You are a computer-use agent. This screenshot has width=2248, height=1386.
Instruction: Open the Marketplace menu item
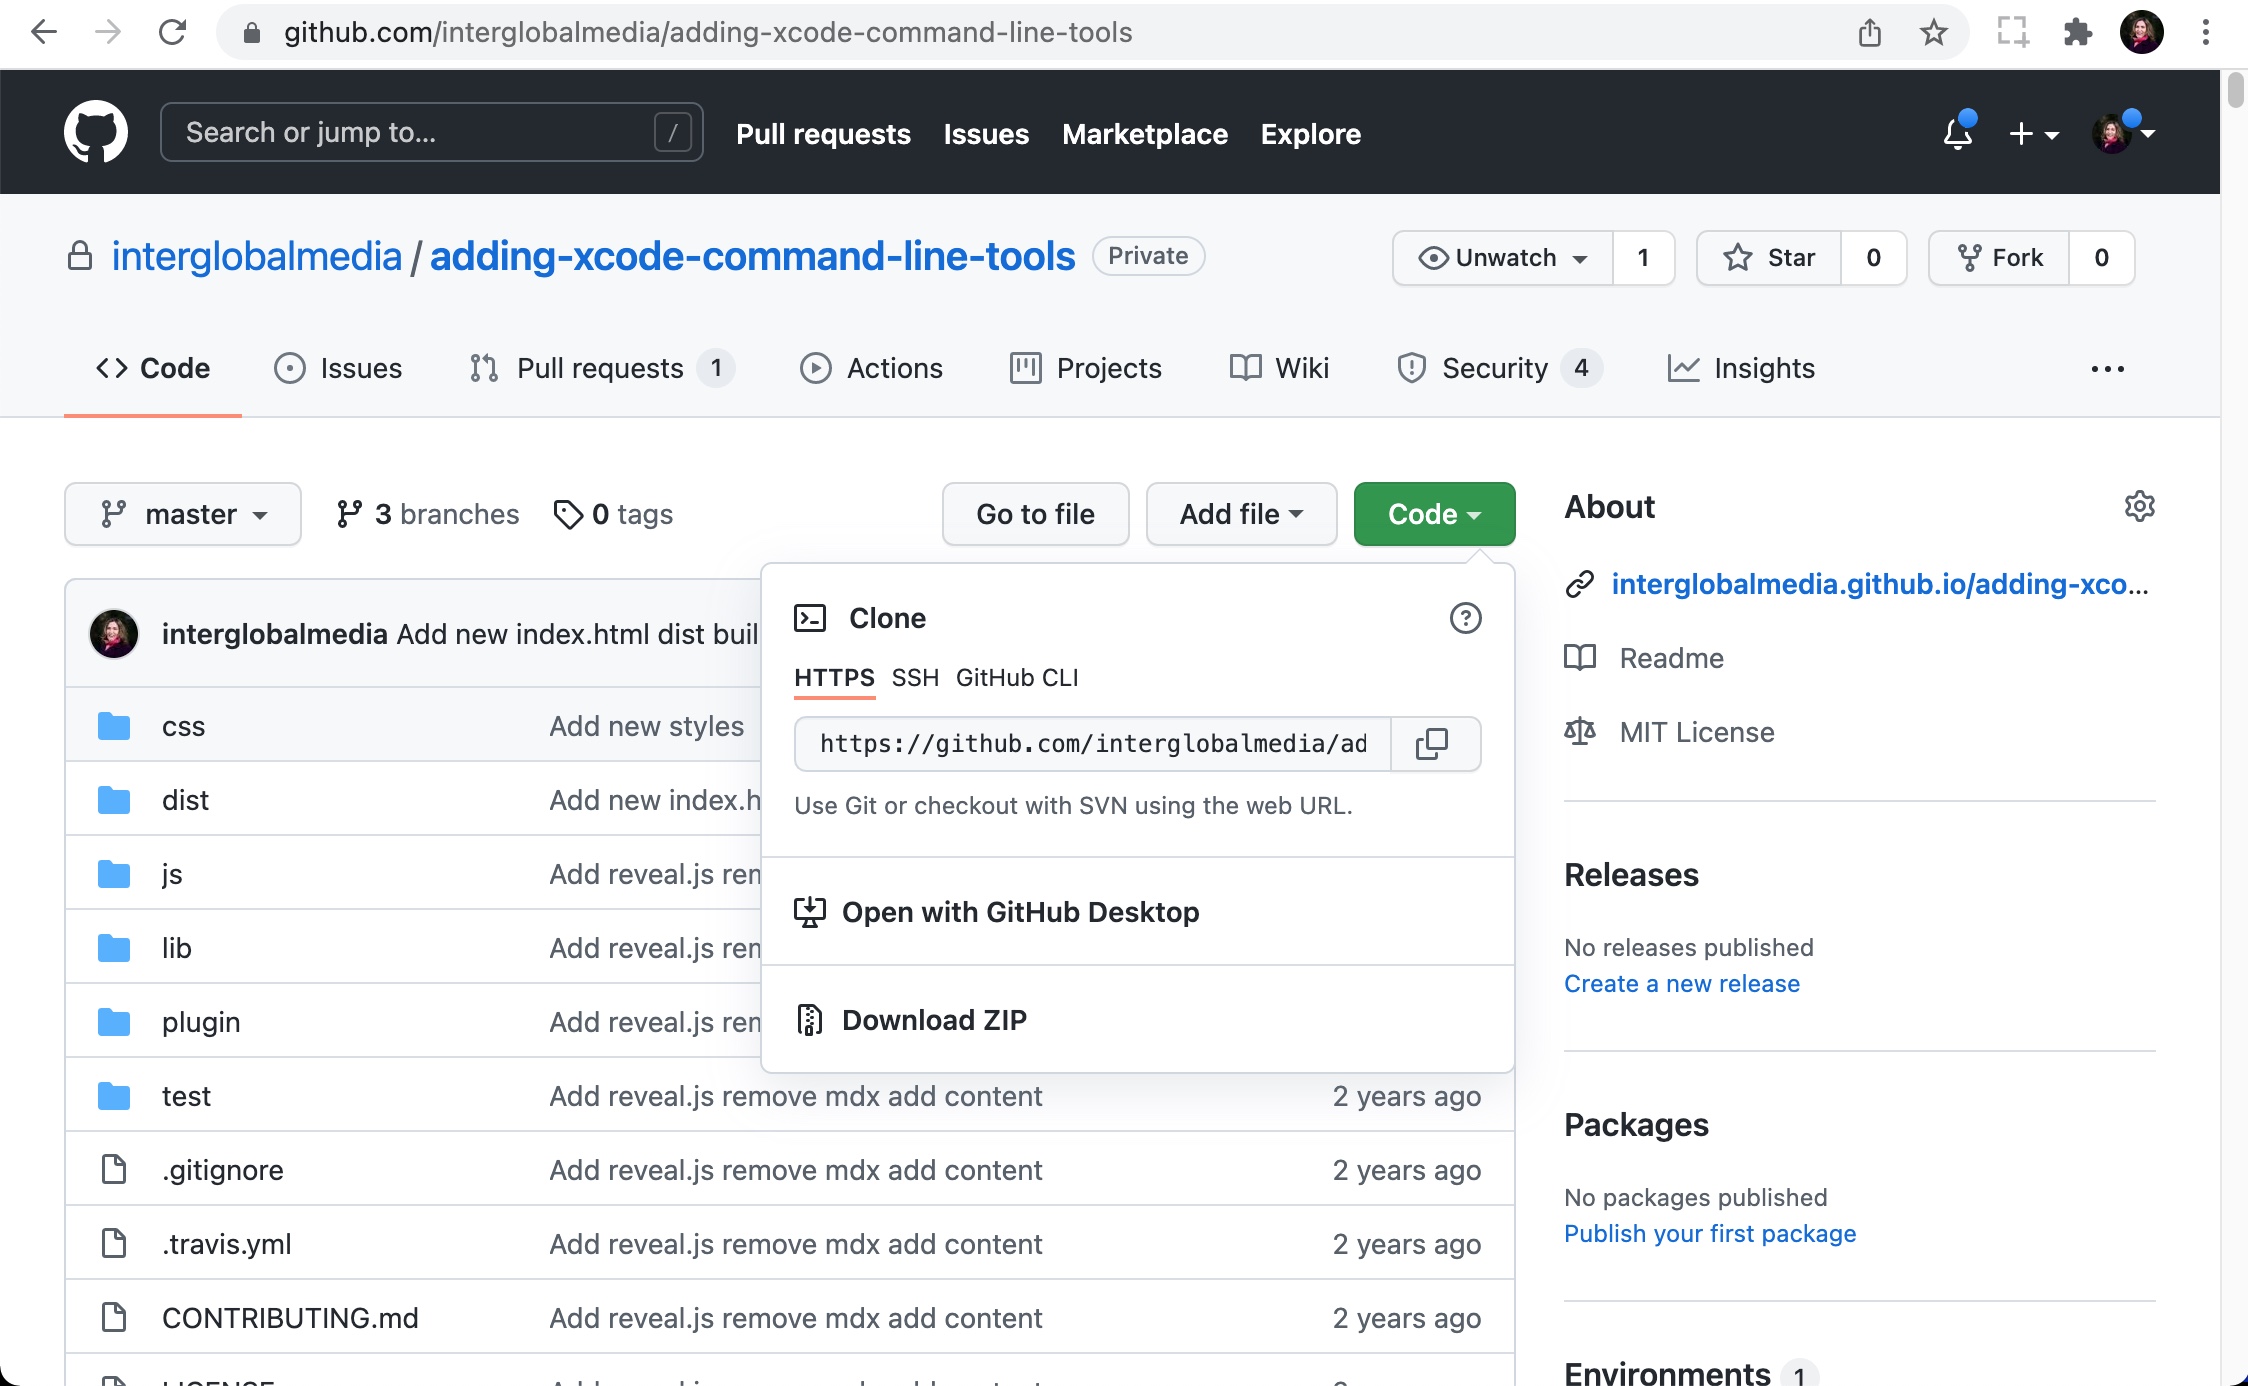click(x=1144, y=134)
